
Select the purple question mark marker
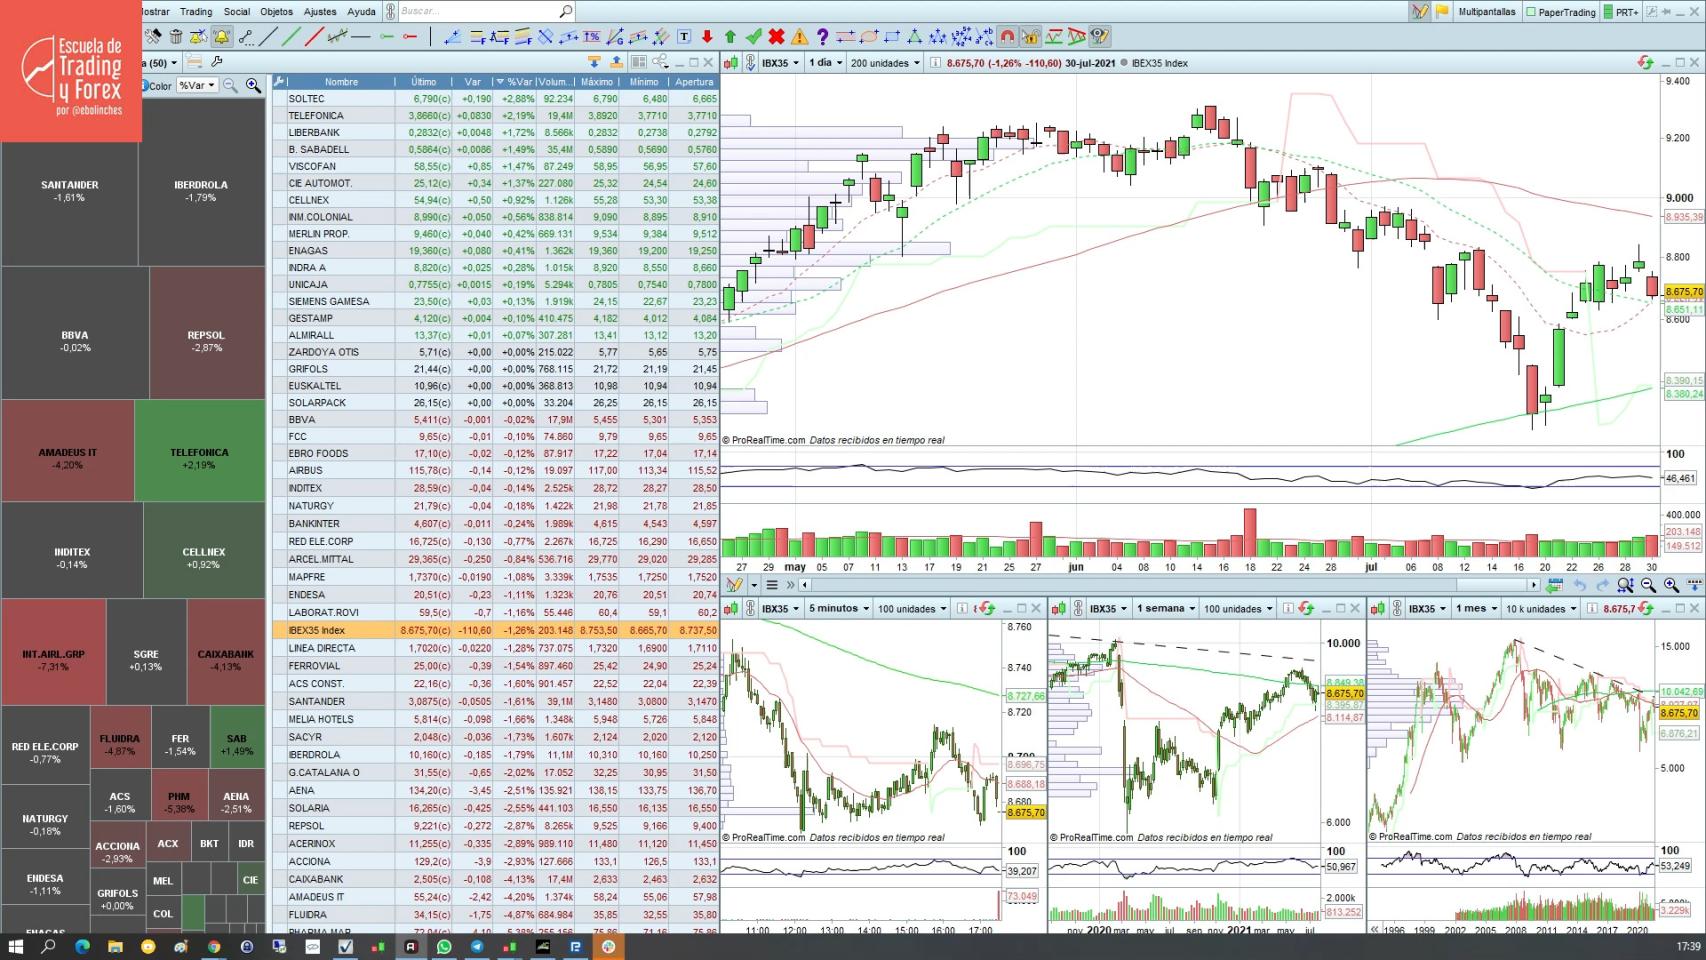pyautogui.click(x=822, y=37)
